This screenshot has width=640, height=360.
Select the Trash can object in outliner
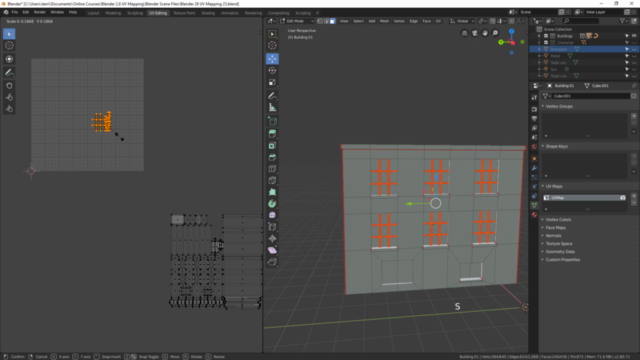(558, 76)
